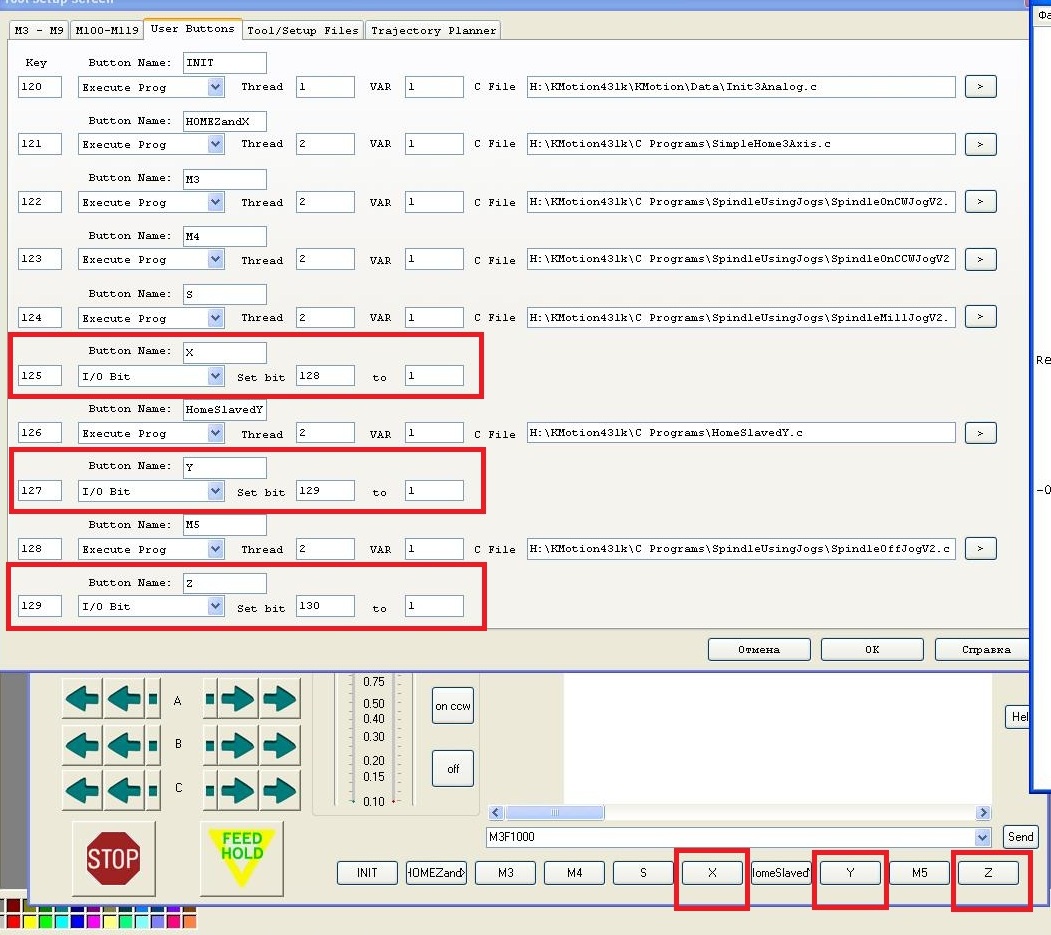
Task: Open help with the Справка button
Action: [983, 649]
